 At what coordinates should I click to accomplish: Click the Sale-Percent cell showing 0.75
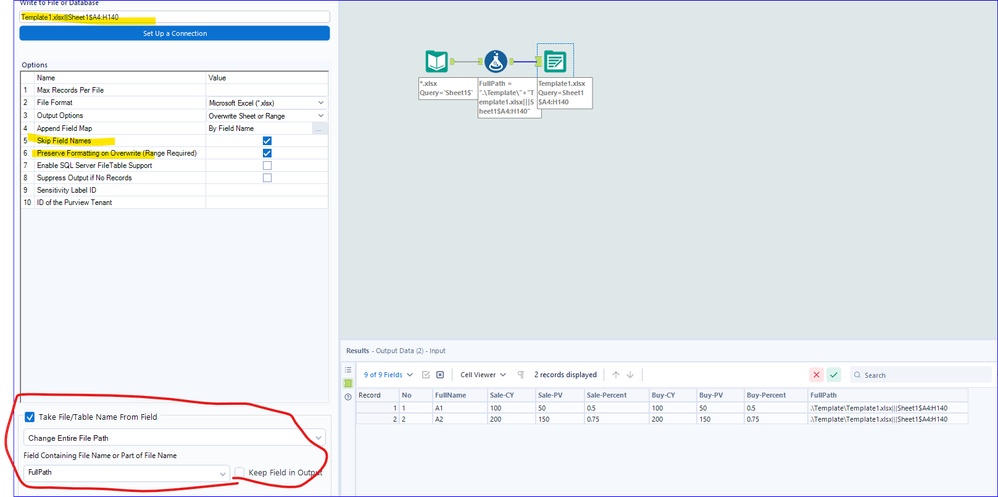(616, 419)
